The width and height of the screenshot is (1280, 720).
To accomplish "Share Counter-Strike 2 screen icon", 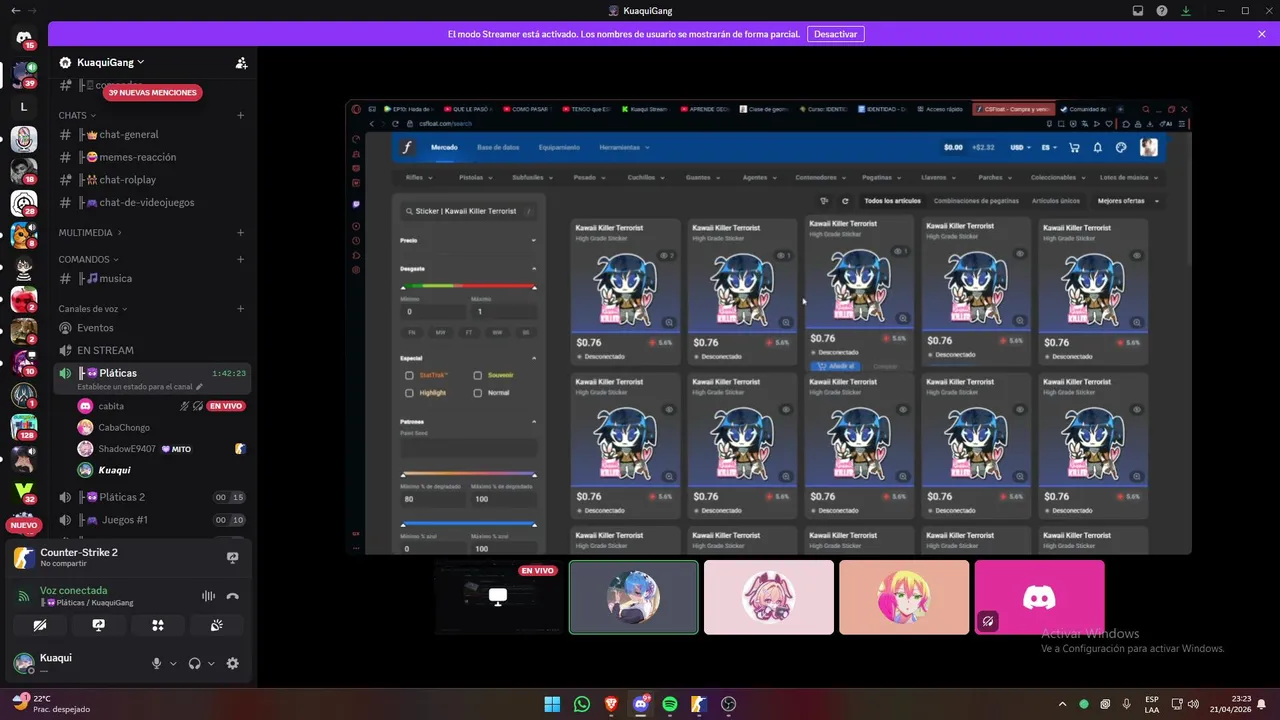I will click(x=233, y=557).
